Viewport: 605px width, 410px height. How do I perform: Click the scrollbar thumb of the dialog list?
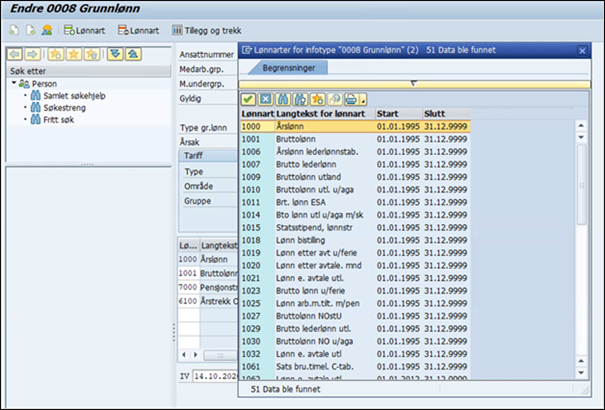pyautogui.click(x=581, y=185)
